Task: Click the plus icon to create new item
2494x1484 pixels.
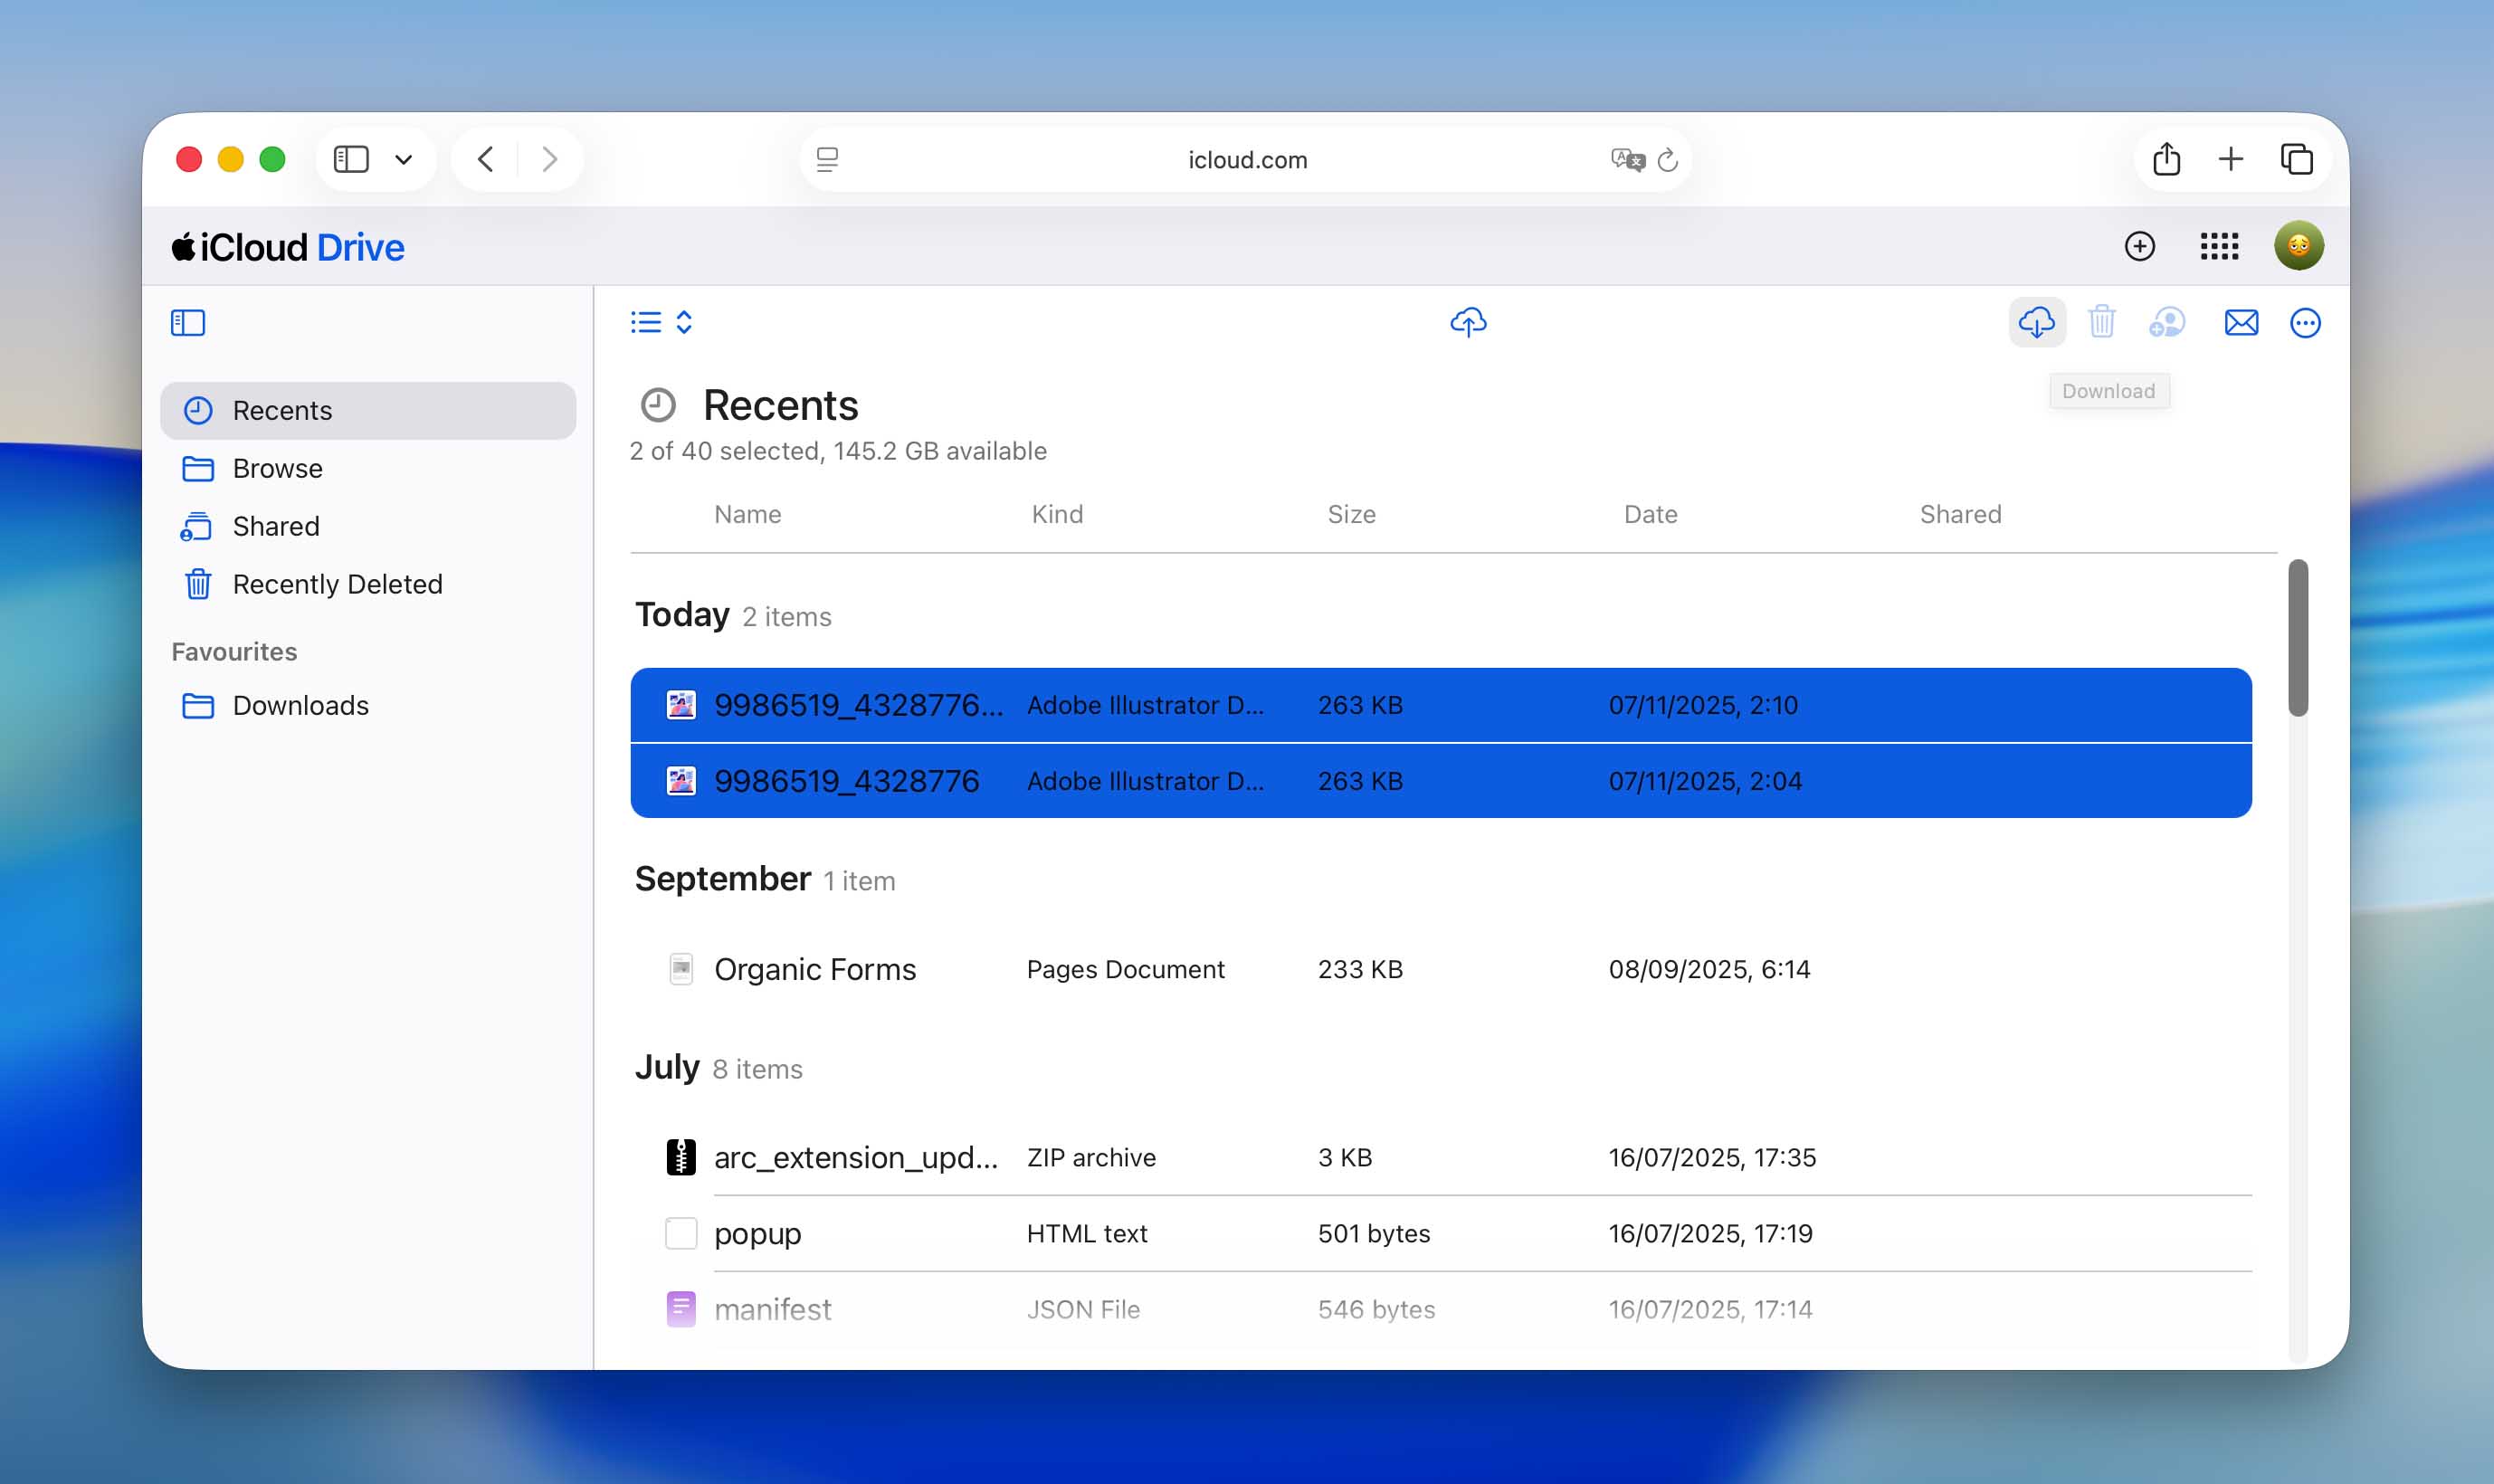Action: point(2139,245)
